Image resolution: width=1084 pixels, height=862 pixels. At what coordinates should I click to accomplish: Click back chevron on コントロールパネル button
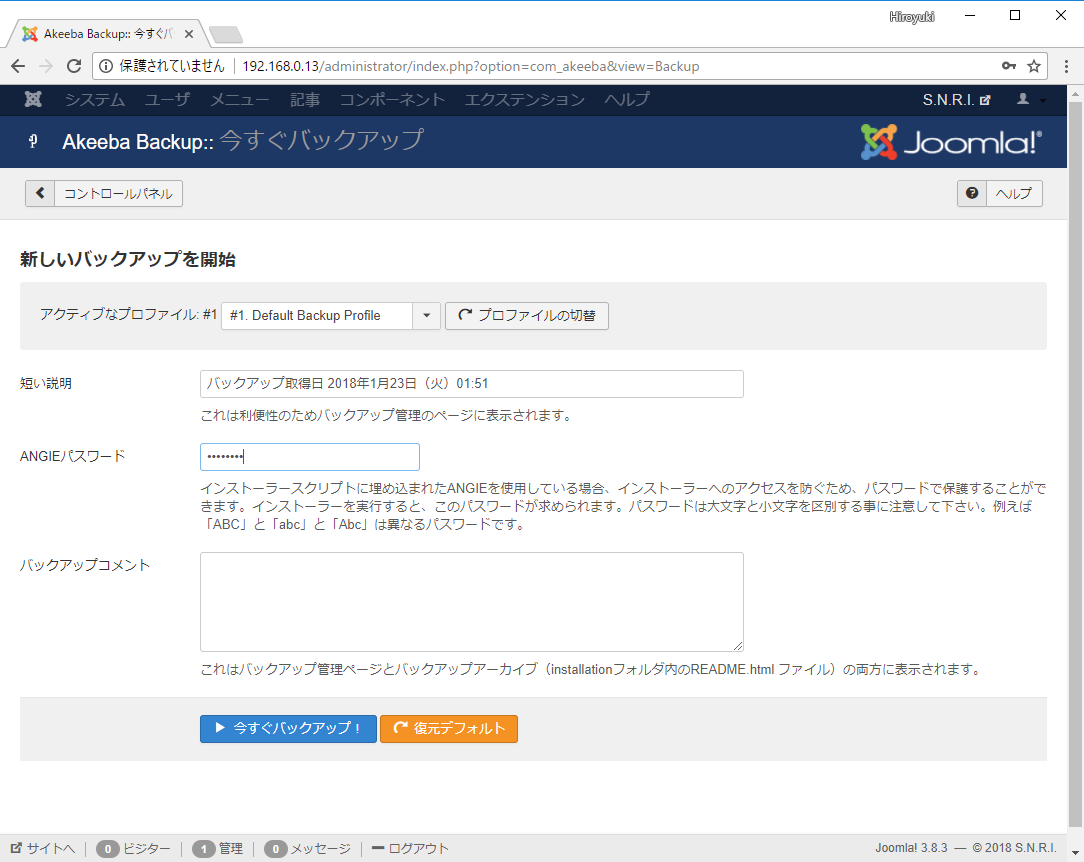pyautogui.click(x=40, y=194)
